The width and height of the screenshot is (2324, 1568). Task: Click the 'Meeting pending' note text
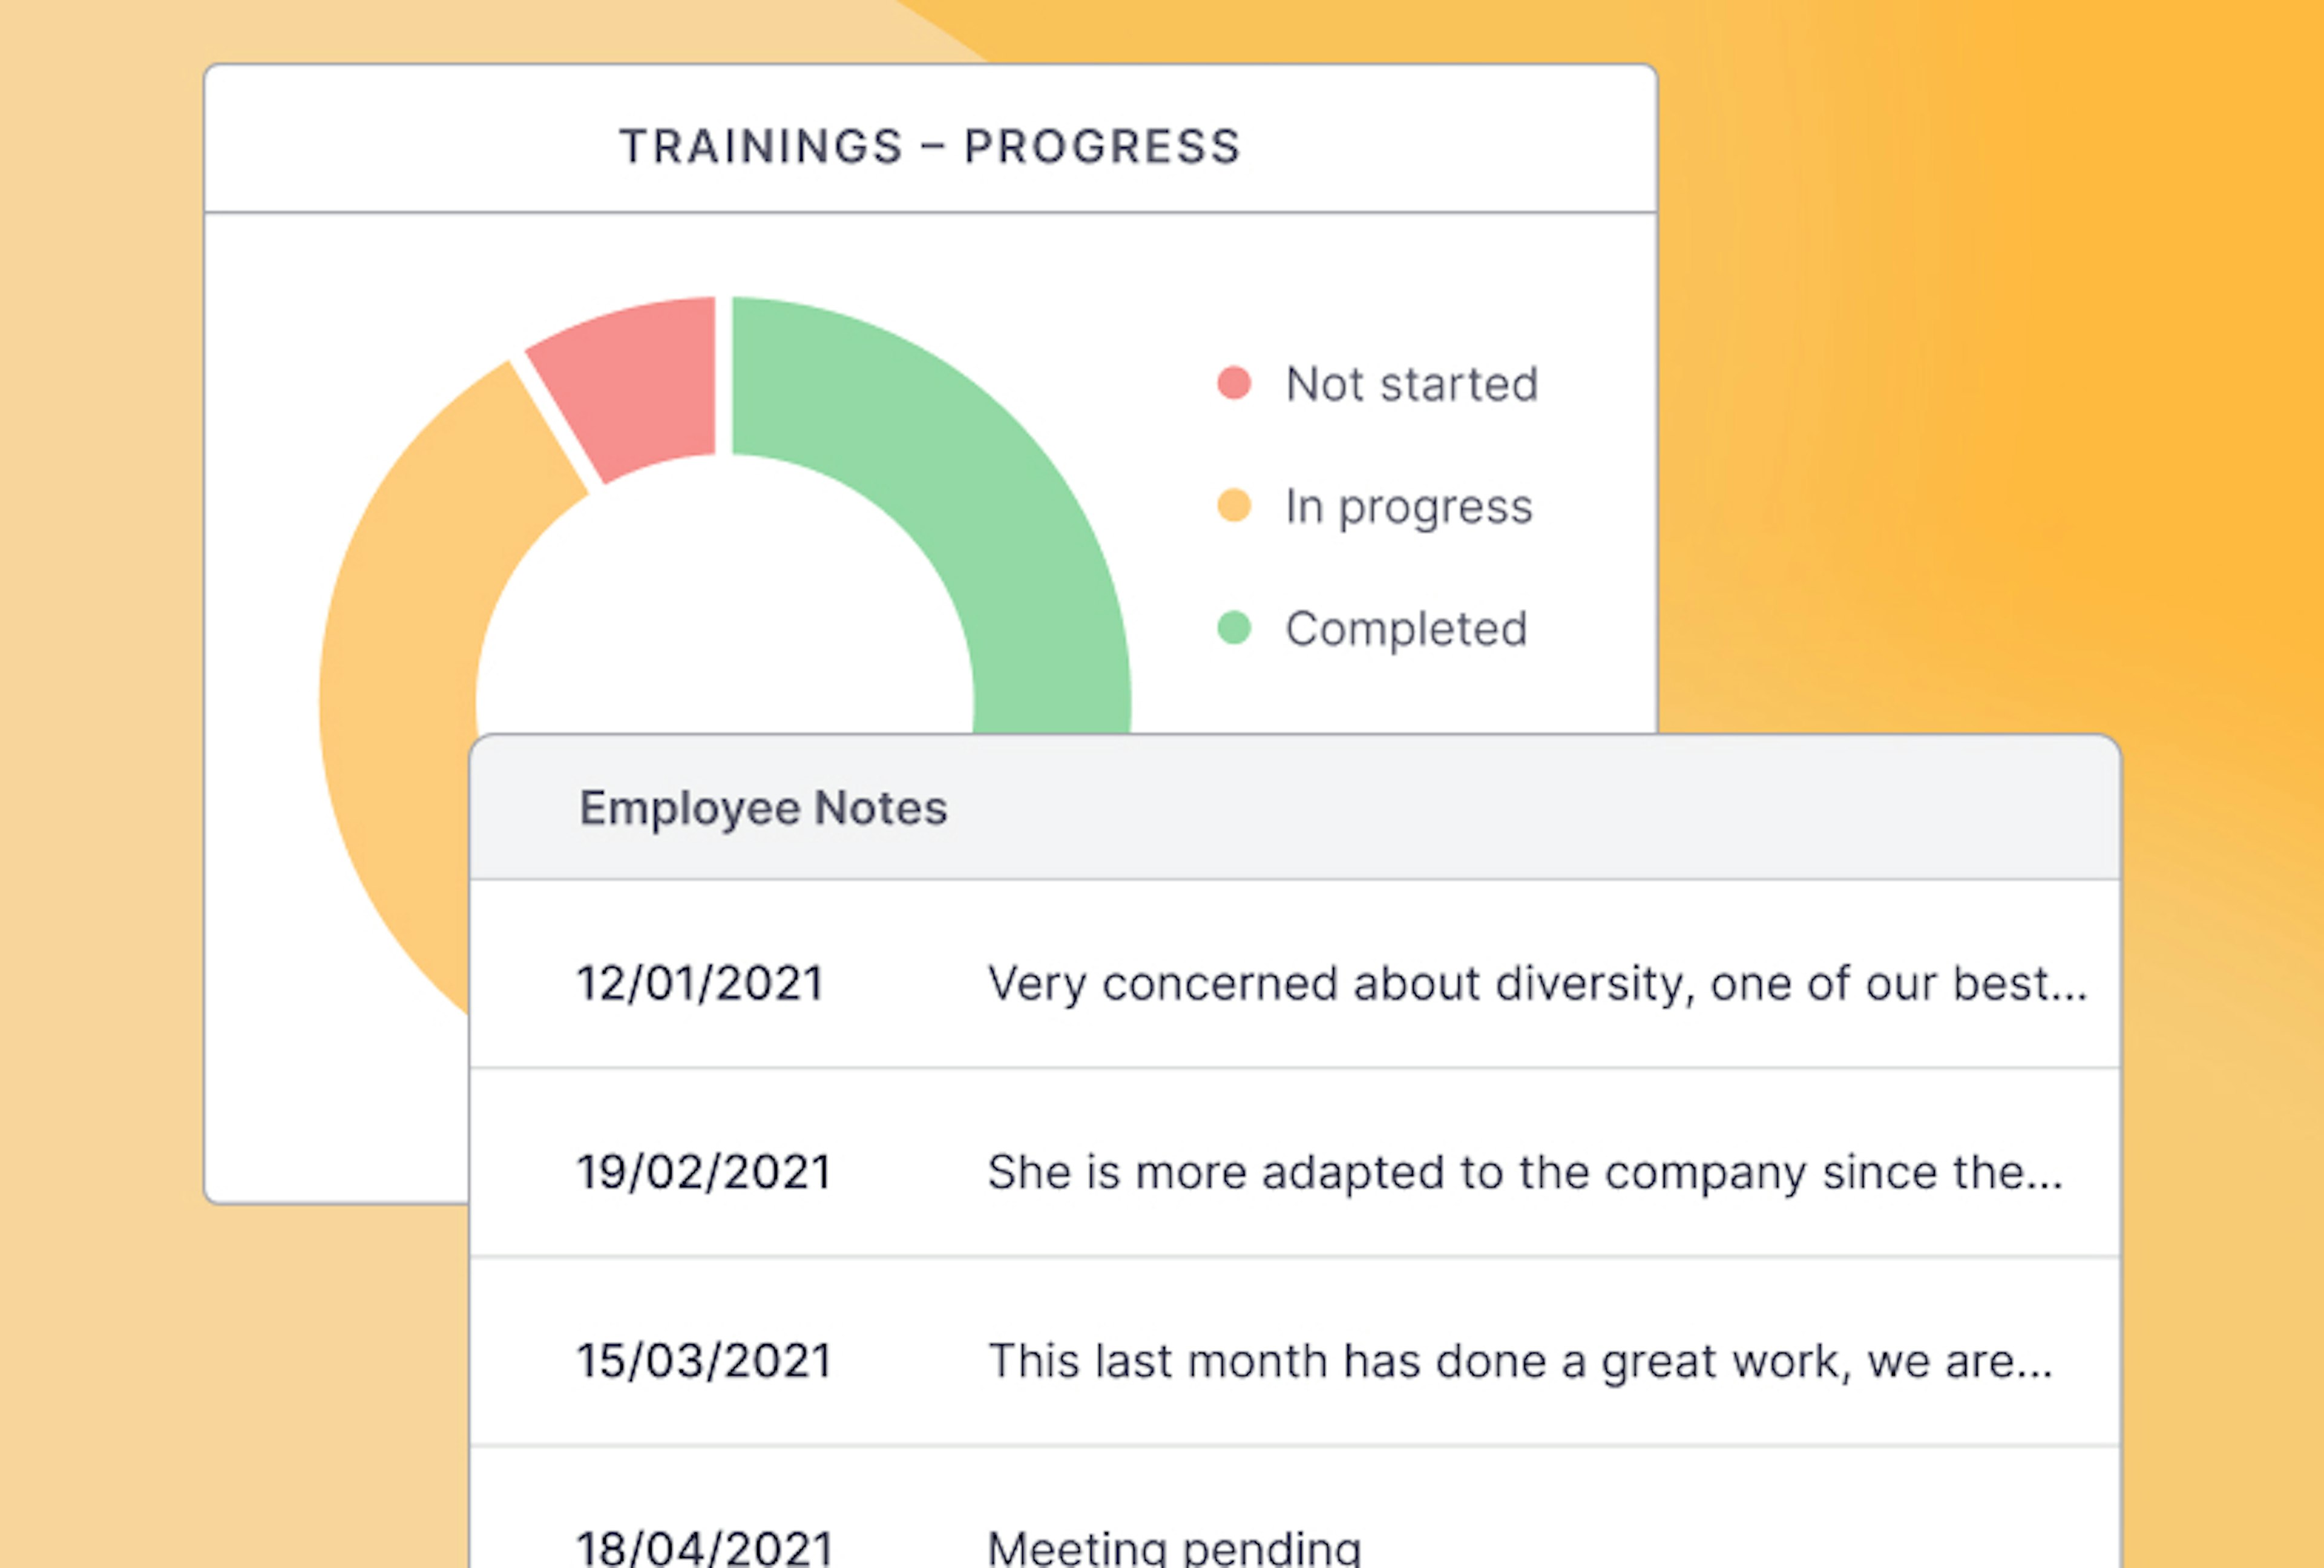pyautogui.click(x=1174, y=1546)
